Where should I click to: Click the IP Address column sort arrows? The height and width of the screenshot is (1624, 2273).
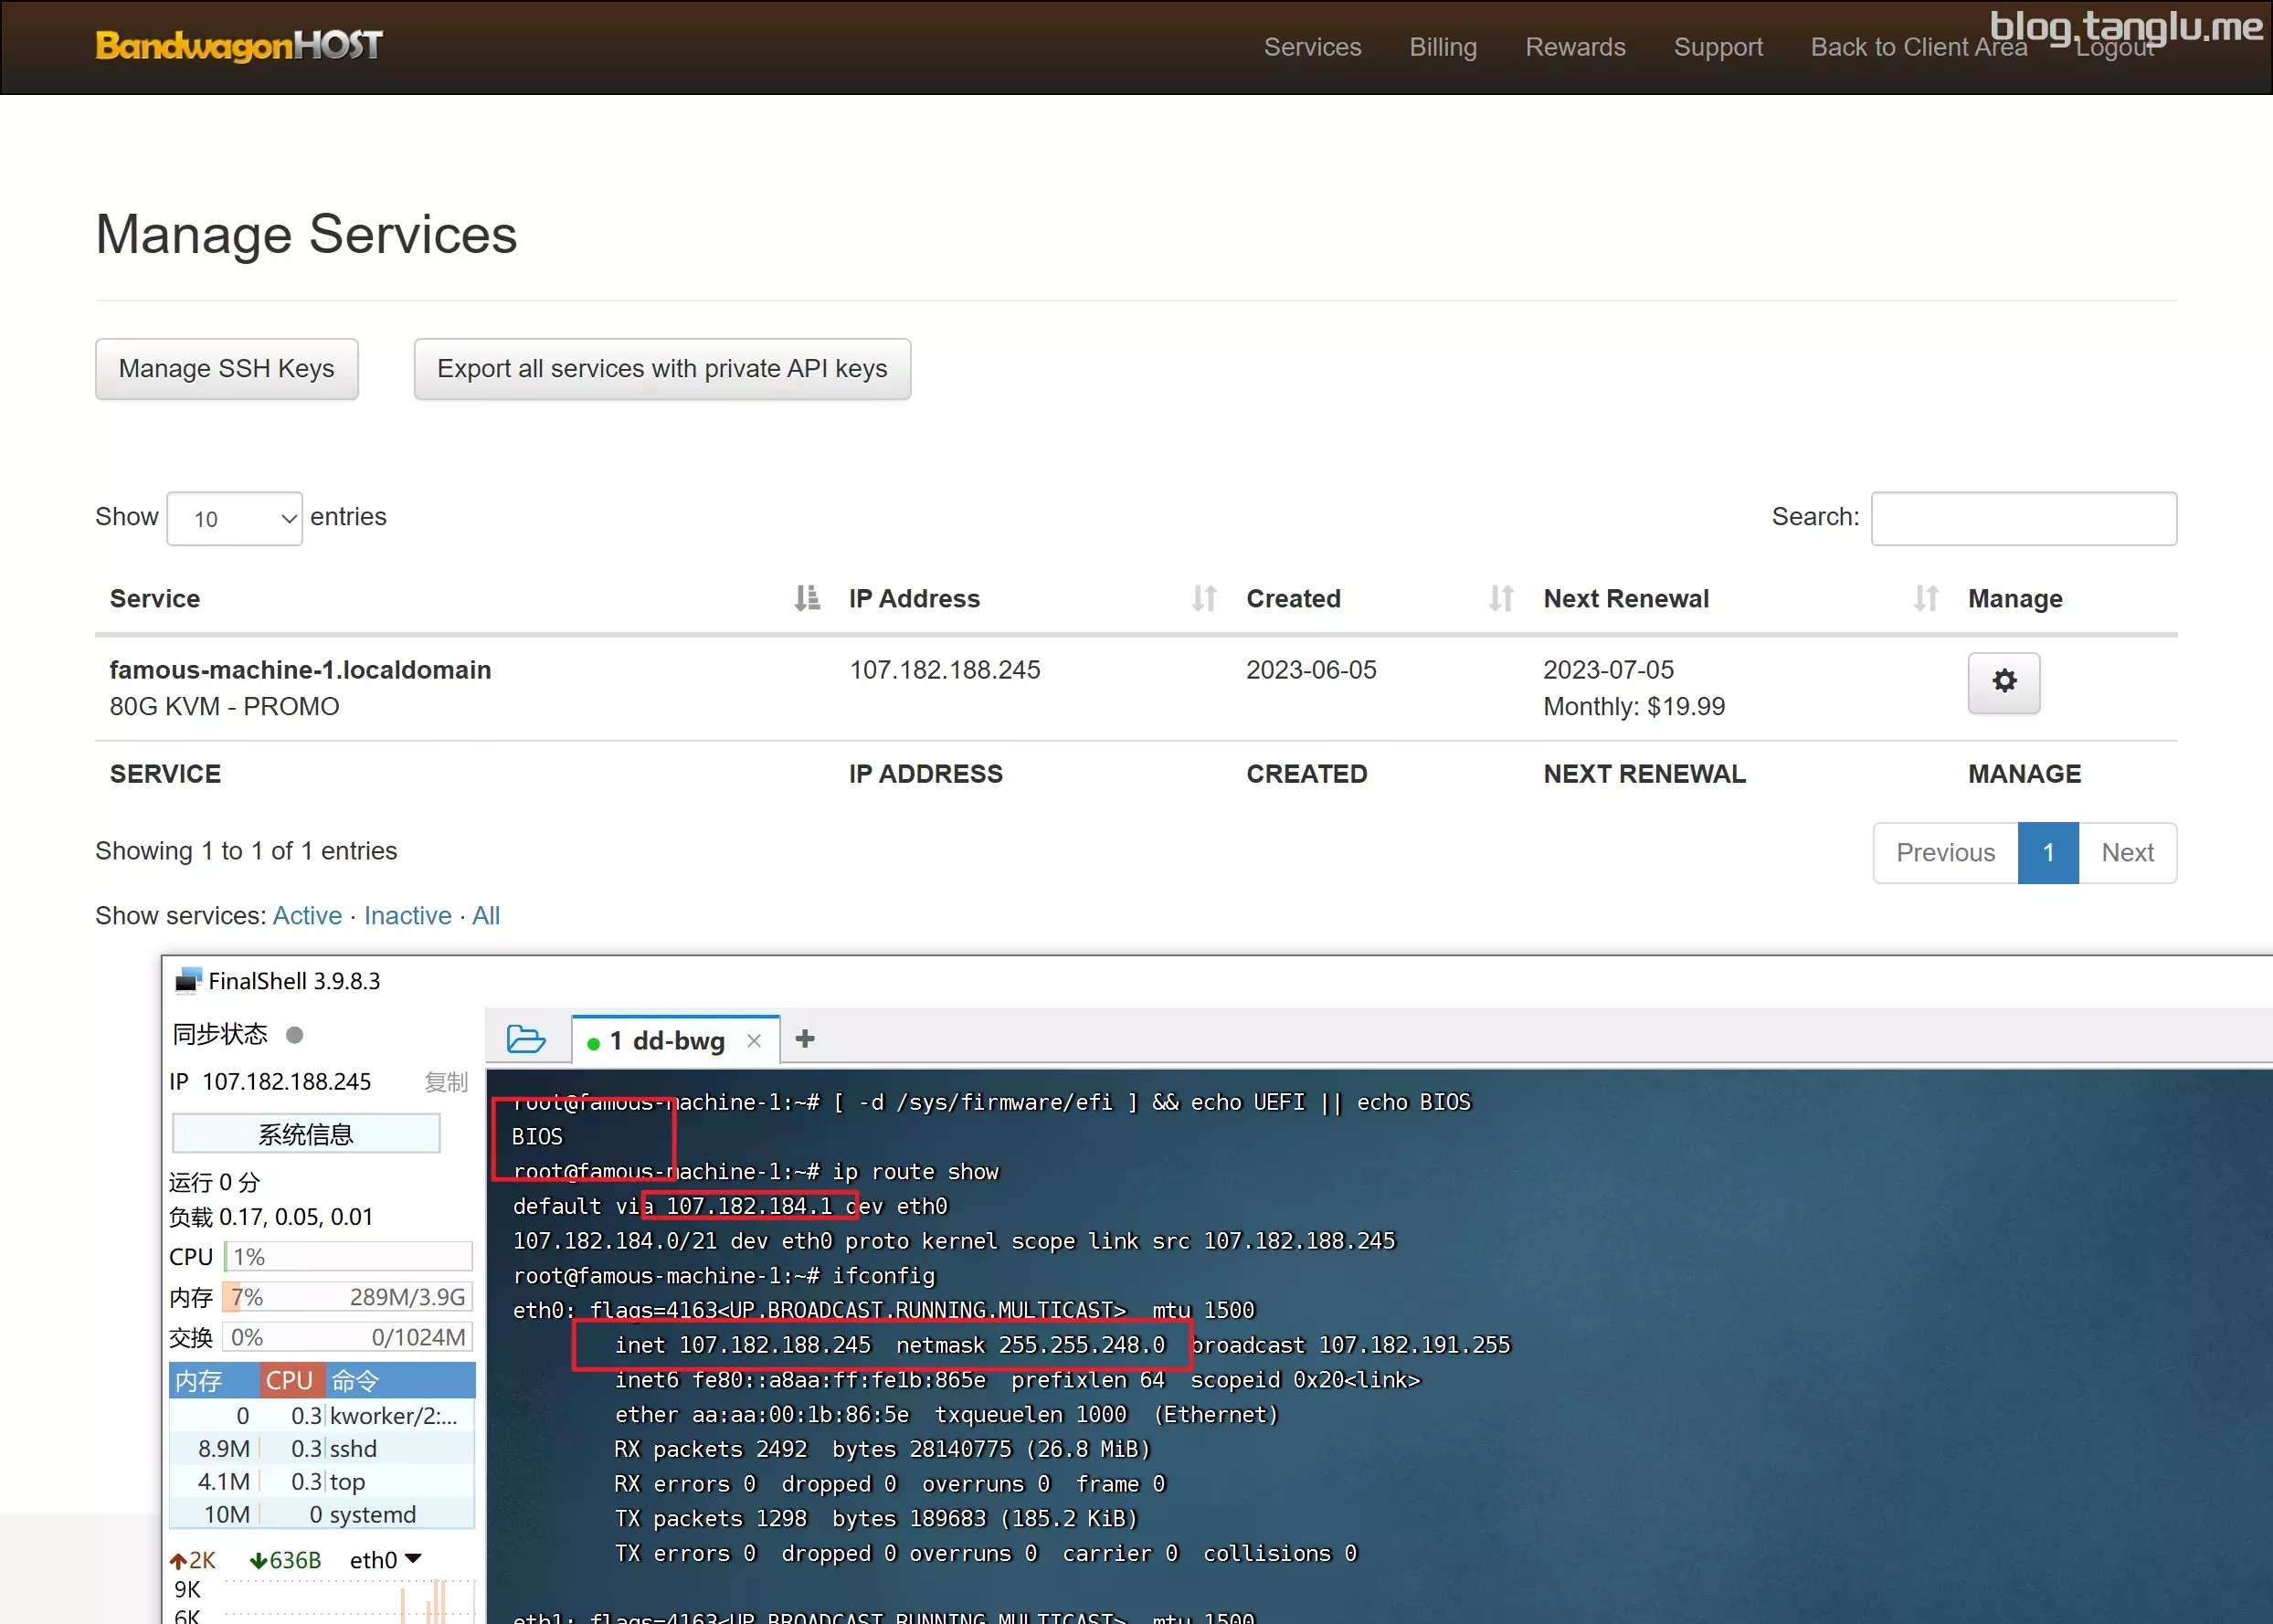click(1203, 598)
